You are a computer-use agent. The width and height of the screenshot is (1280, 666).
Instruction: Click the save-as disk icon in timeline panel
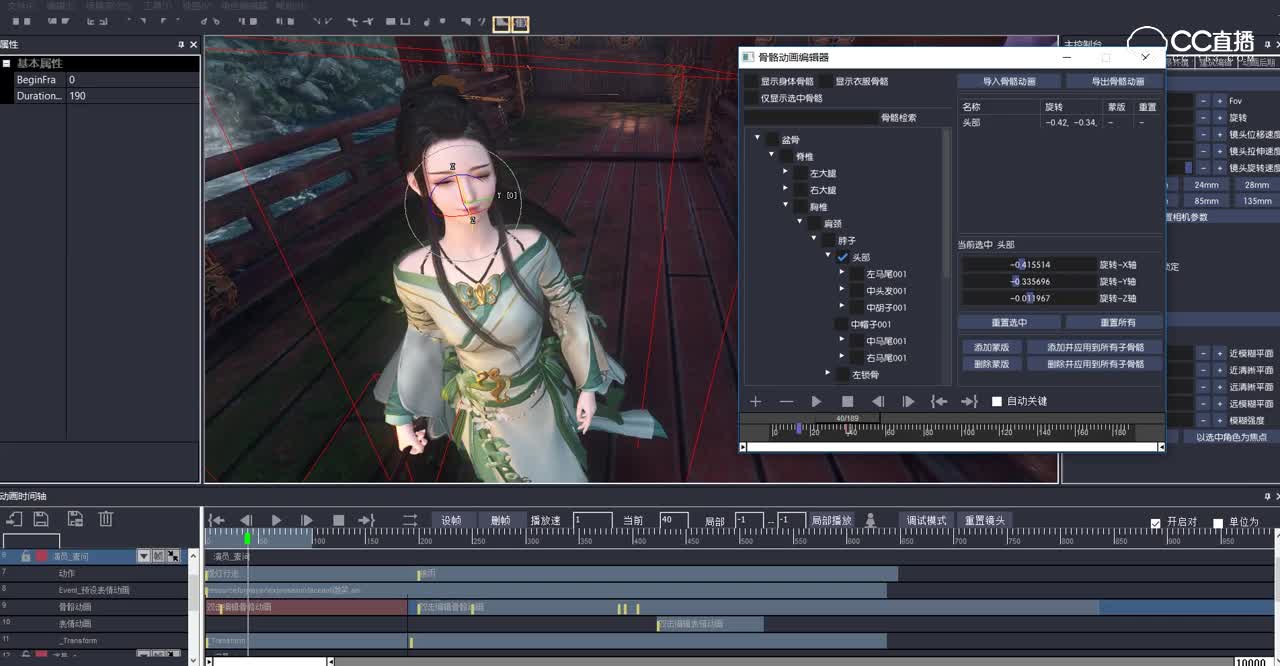coord(75,518)
